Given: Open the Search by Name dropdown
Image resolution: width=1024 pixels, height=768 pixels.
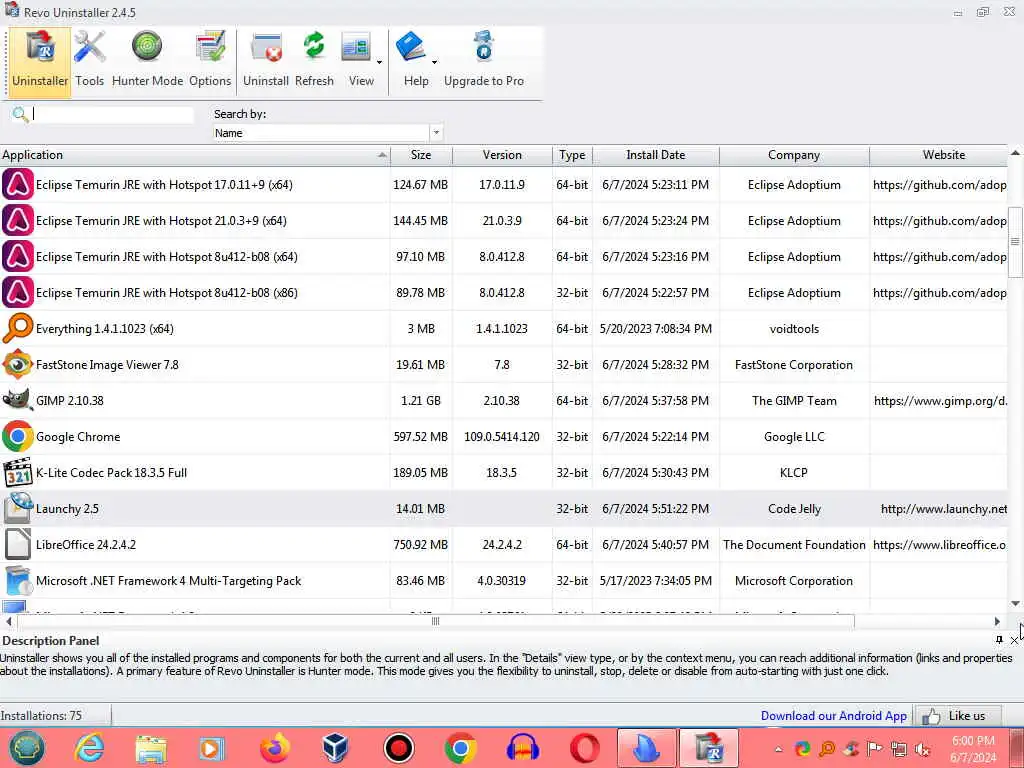Looking at the screenshot, I should coord(436,133).
